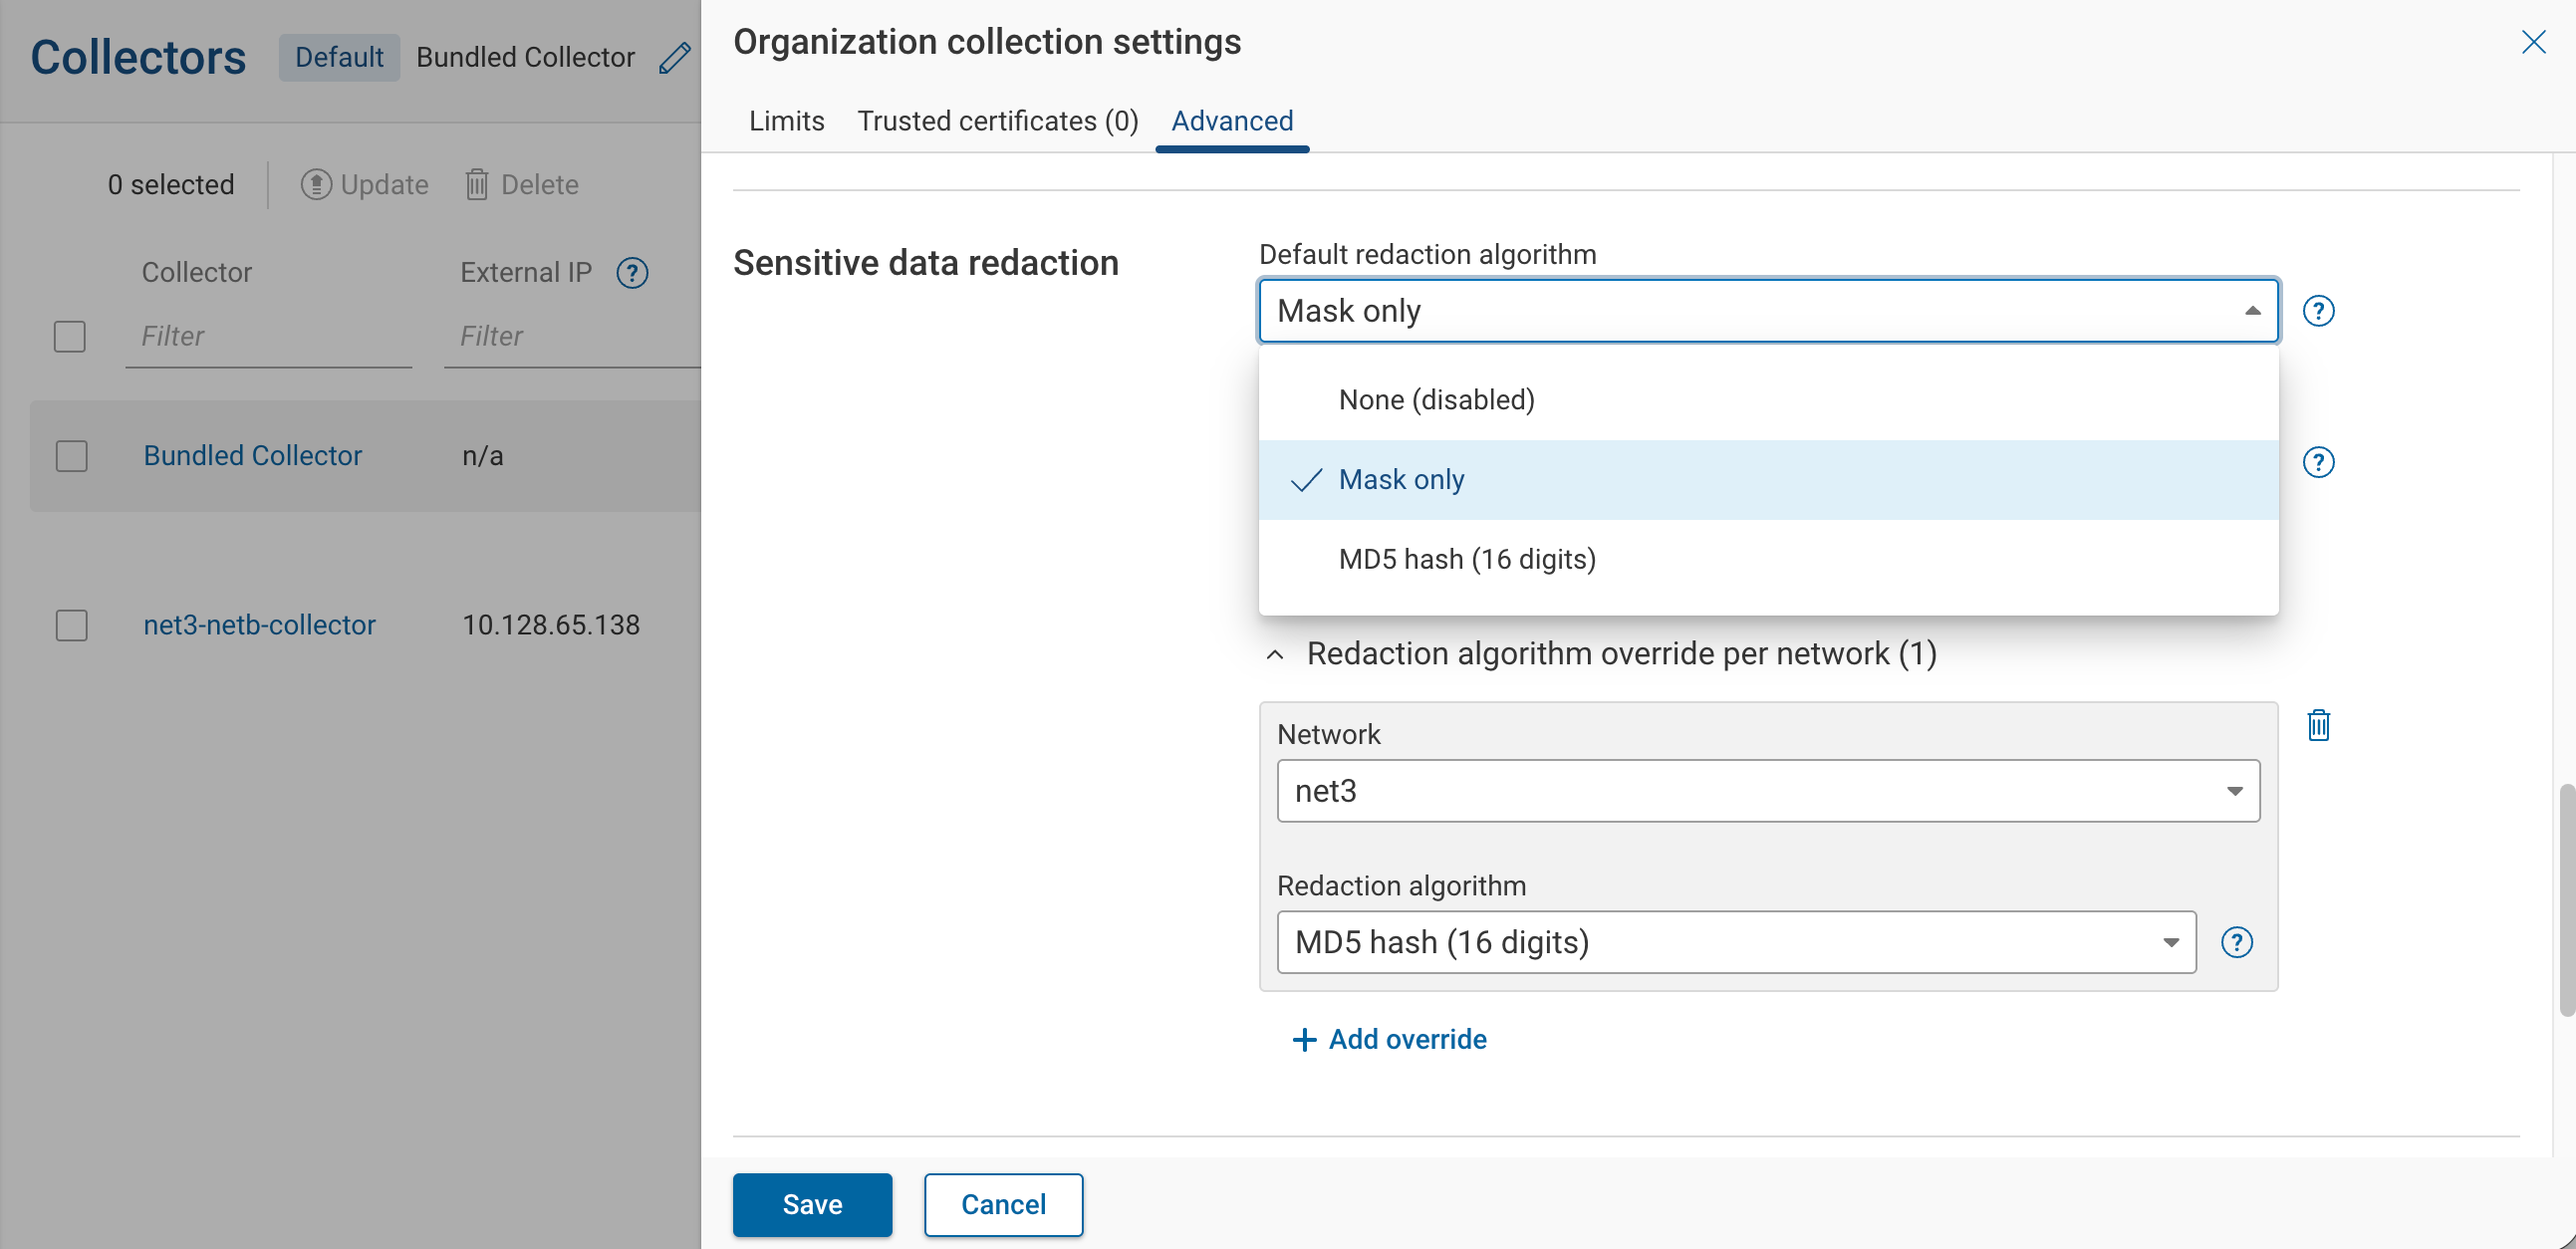
Task: Check the Bundled Collector row checkbox
Action: (x=72, y=456)
